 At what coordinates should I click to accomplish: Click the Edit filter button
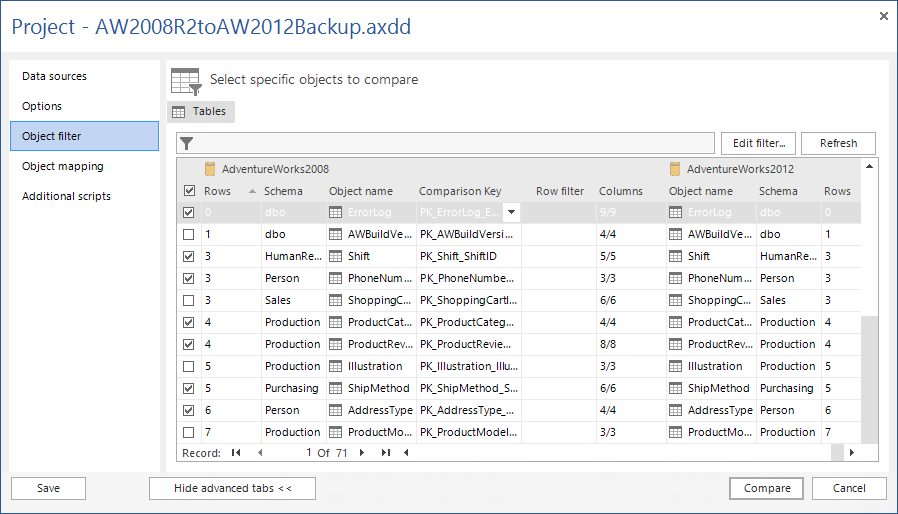click(759, 143)
